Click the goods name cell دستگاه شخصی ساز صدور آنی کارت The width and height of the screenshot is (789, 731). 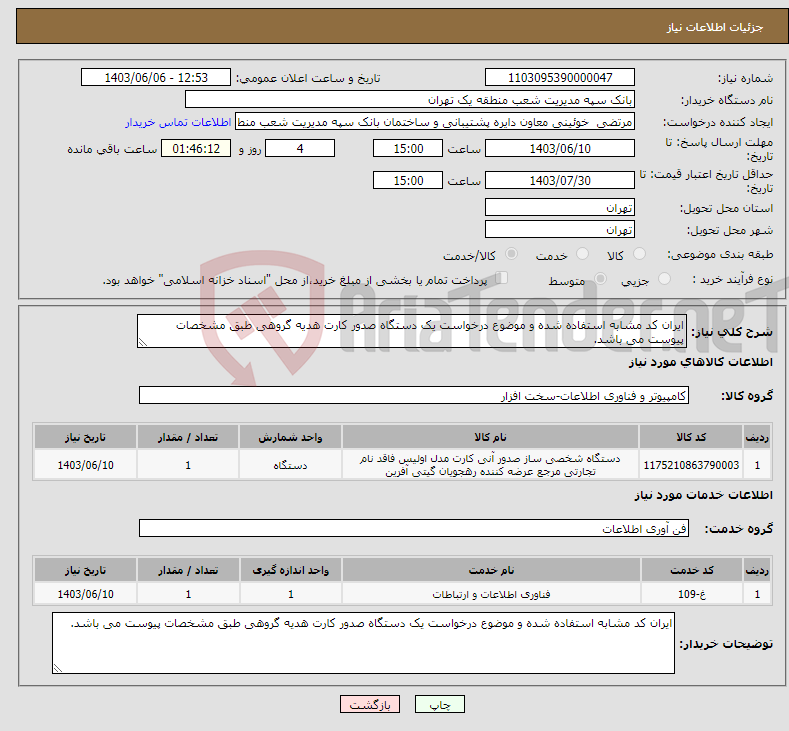490,465
